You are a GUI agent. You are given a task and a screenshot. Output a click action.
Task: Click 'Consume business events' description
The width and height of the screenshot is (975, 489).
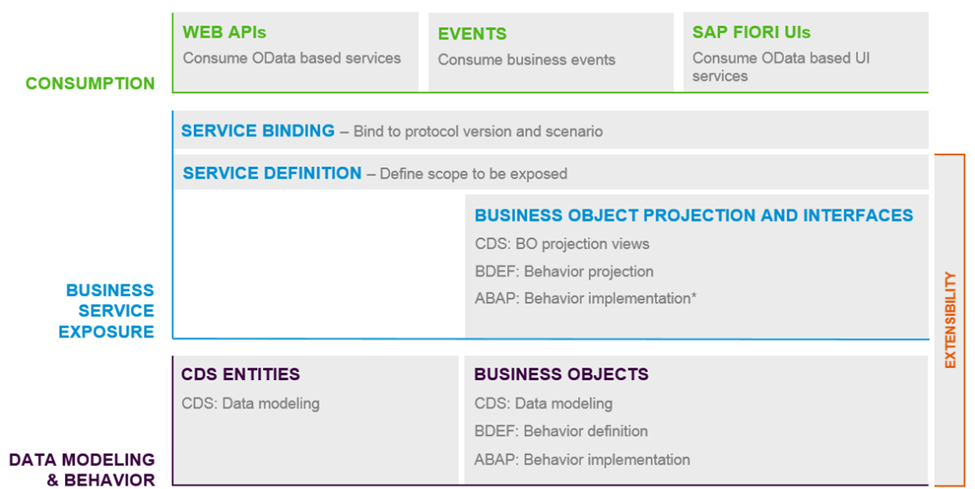527,59
